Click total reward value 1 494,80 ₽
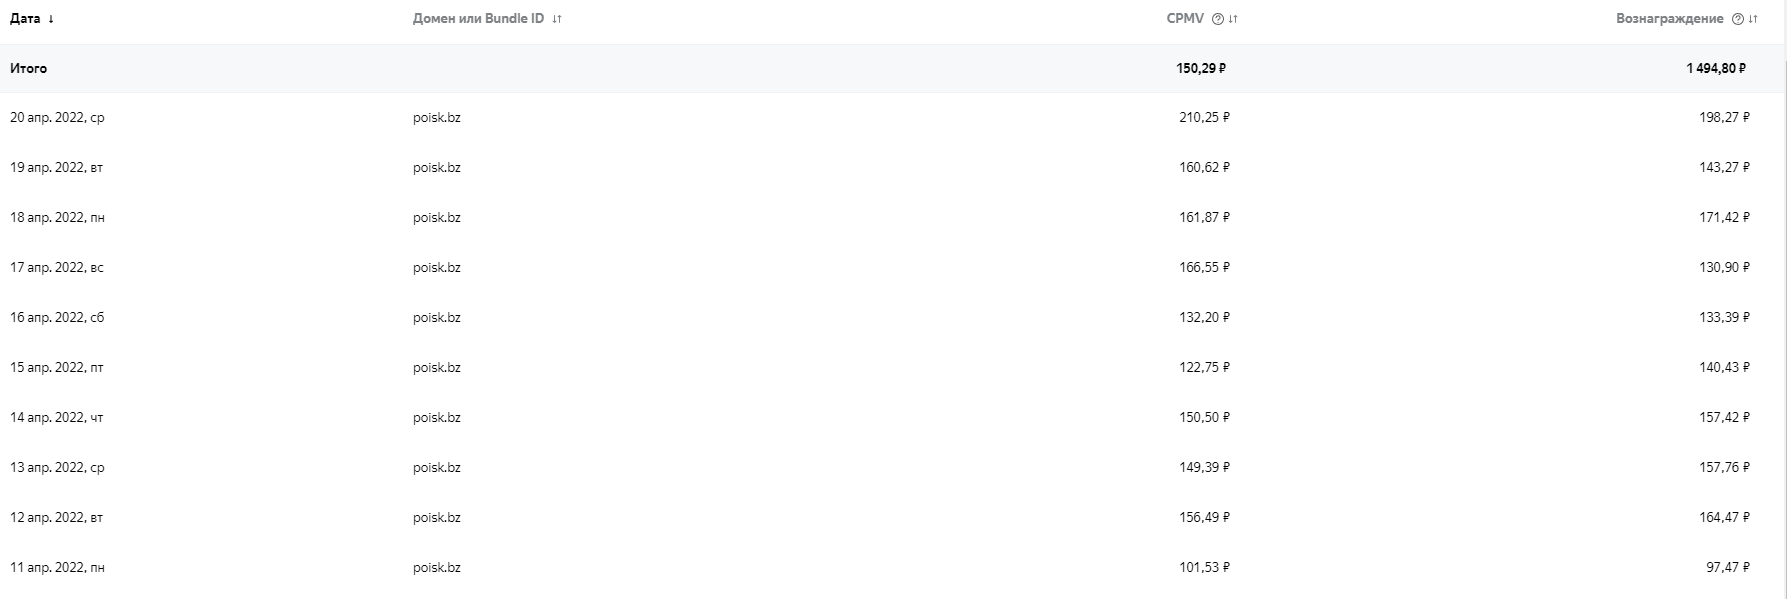Viewport: 1787px width, 599px height. [x=1715, y=69]
